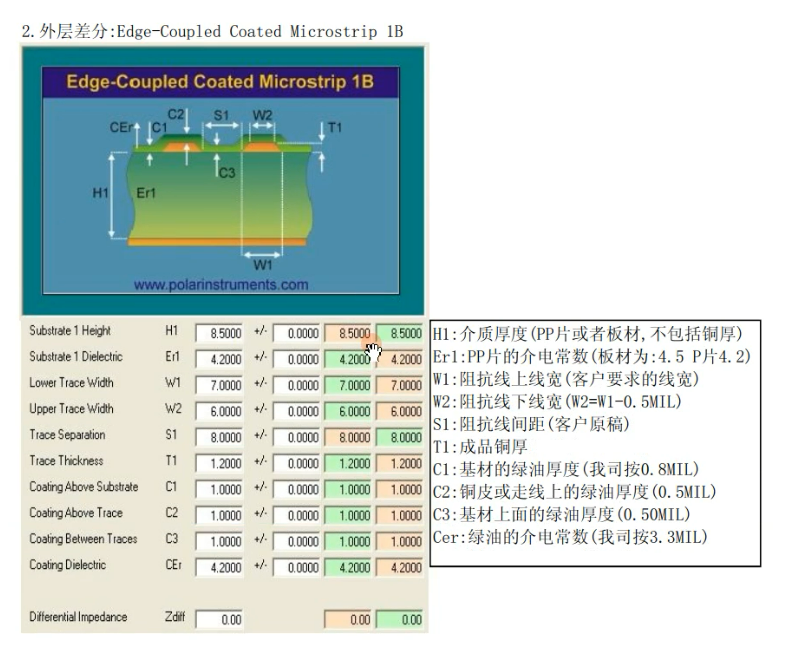Click the S1 spacing marker in the diagram
The image size is (803, 672).
(221, 116)
